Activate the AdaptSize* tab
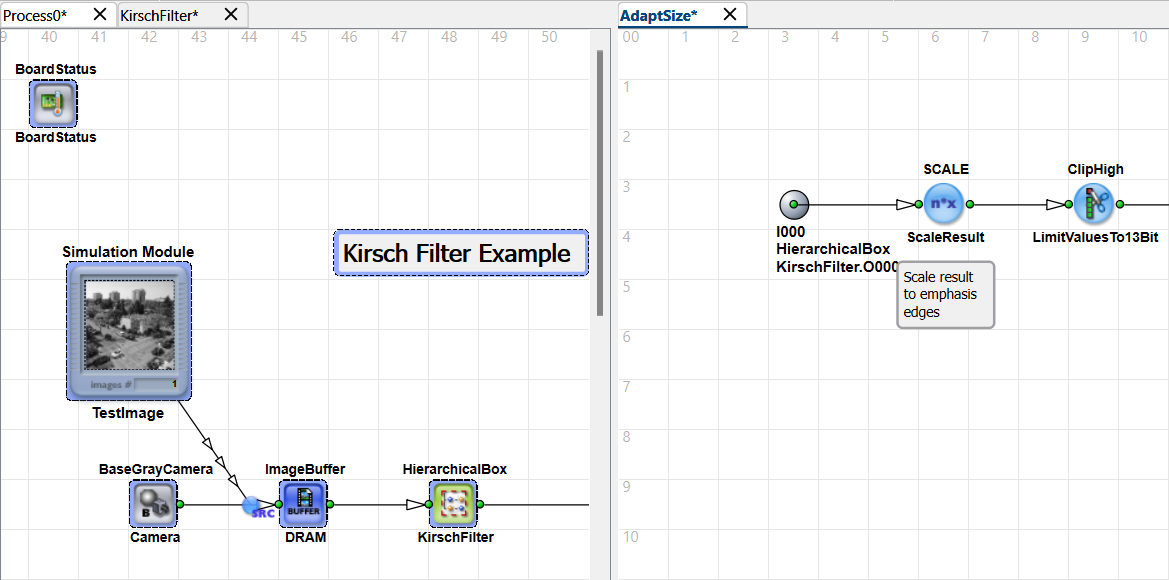The width and height of the screenshot is (1169, 580). [659, 14]
